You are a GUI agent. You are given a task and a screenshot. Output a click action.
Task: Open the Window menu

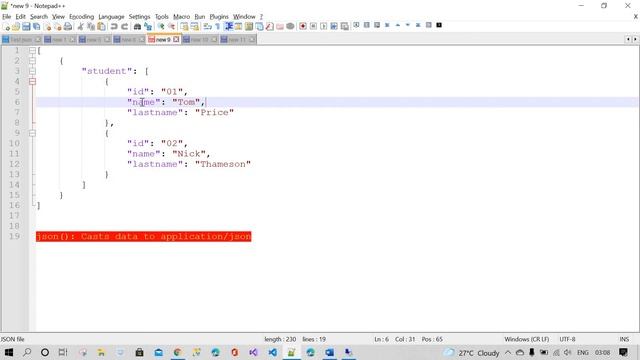pos(244,17)
